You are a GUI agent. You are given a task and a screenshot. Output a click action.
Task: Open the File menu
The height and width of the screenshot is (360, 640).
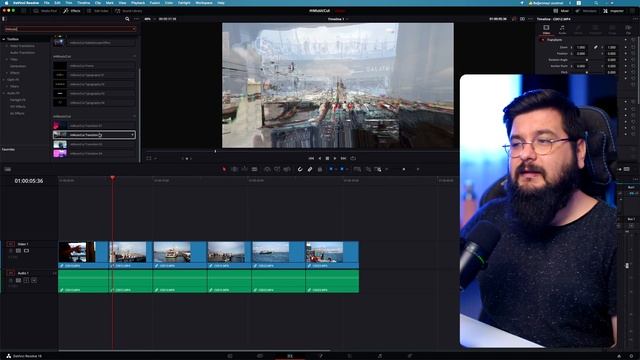[x=47, y=3]
